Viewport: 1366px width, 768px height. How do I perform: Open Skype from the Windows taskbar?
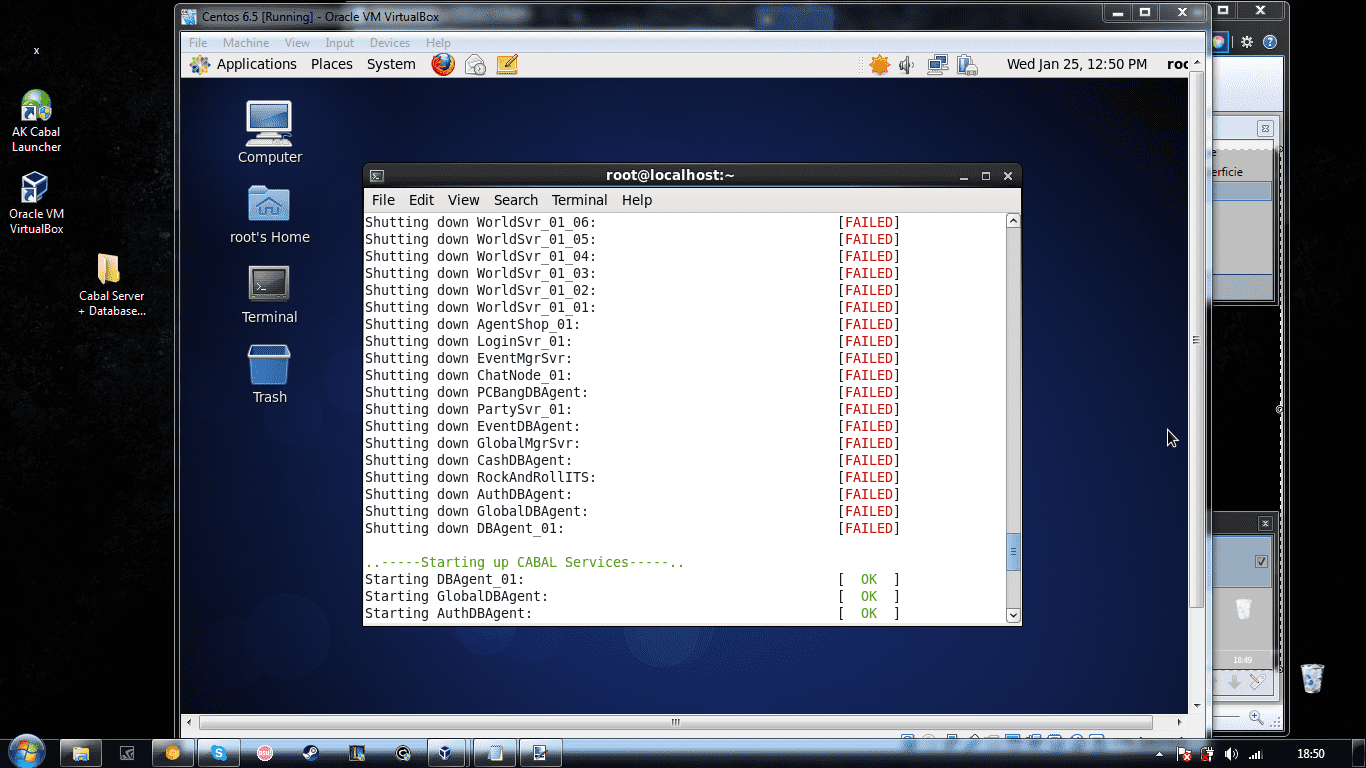219,753
